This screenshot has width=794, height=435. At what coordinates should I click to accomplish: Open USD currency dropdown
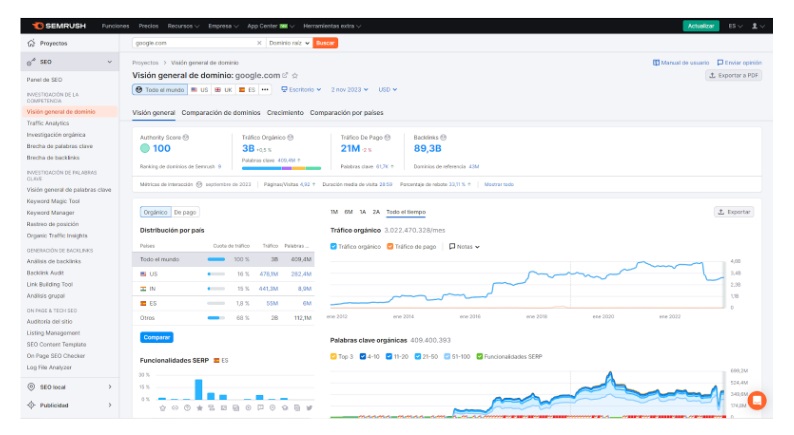387,90
